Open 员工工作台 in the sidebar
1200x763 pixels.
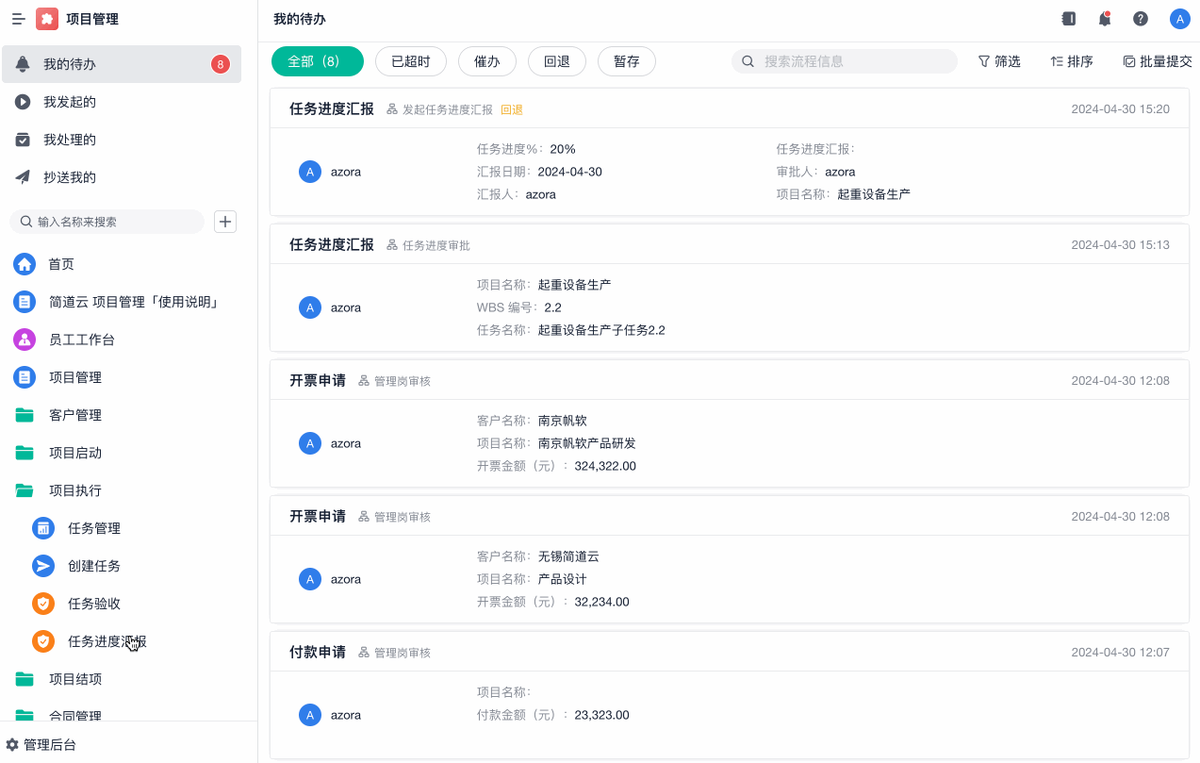(81, 340)
